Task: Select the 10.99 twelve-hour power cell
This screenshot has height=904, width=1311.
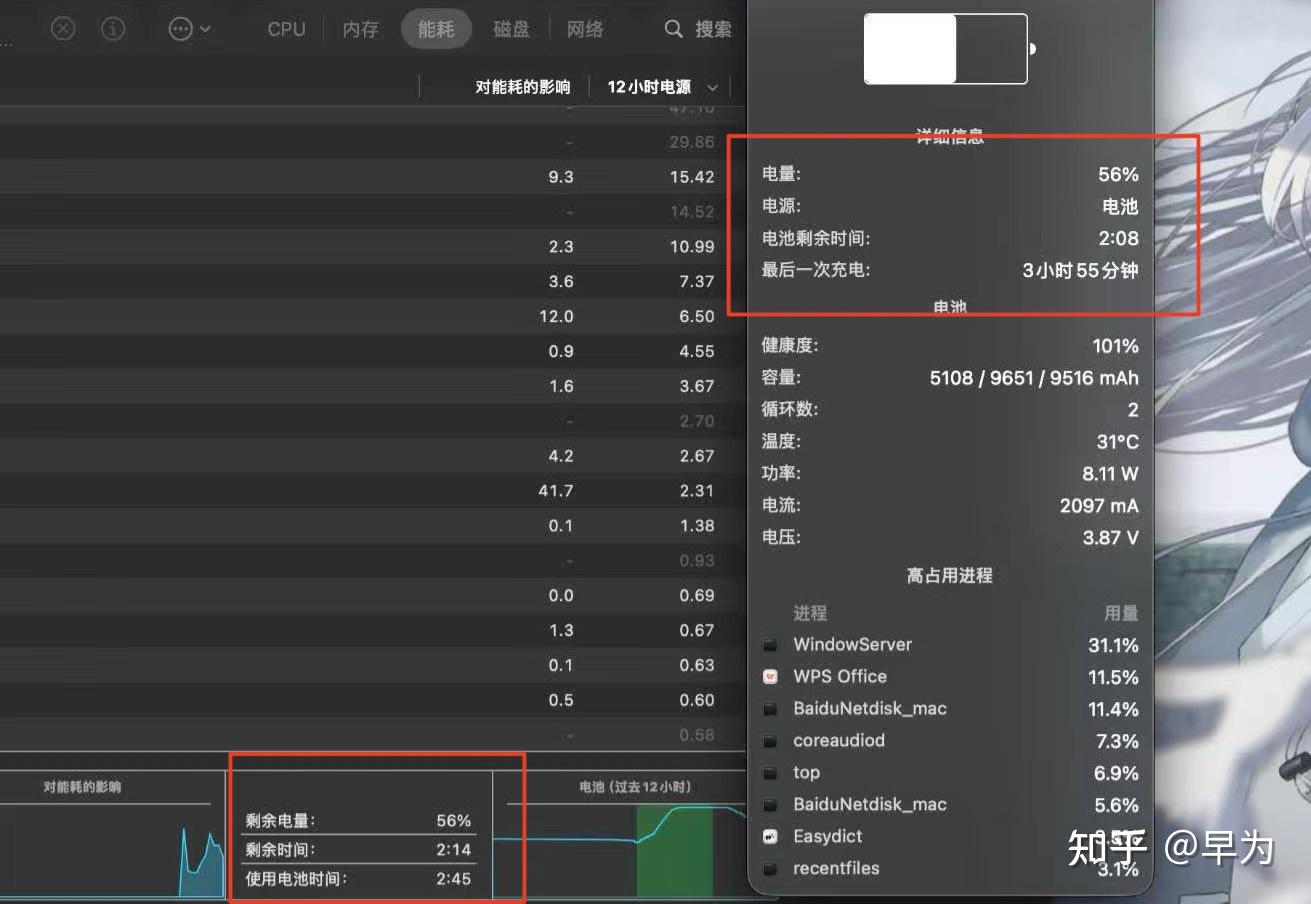Action: click(691, 247)
